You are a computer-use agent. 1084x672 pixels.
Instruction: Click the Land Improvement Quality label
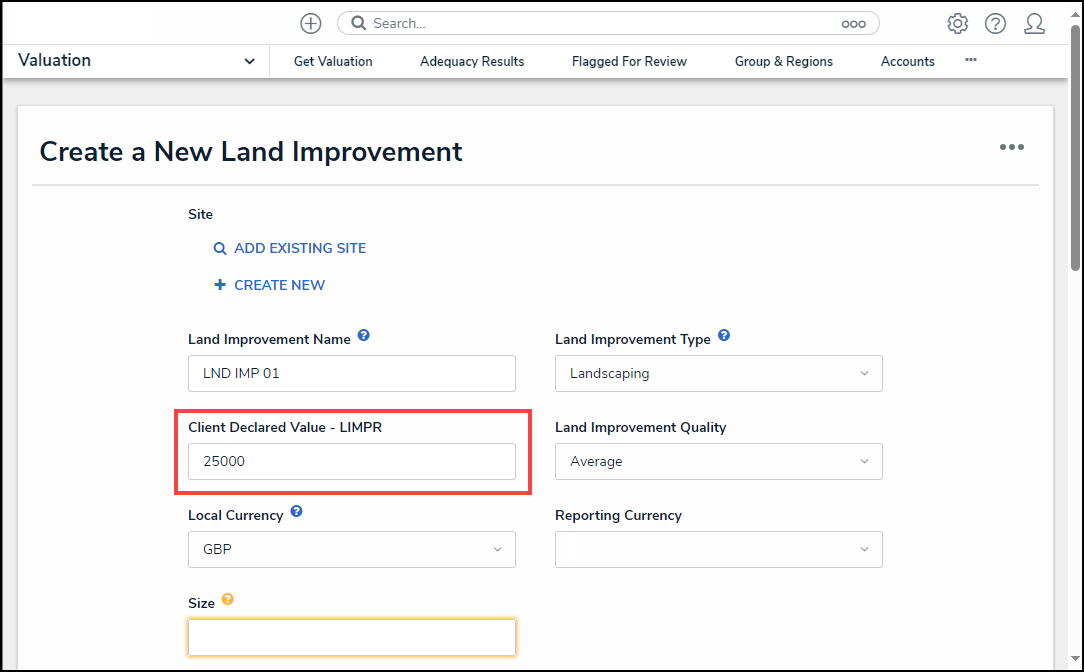[640, 427]
